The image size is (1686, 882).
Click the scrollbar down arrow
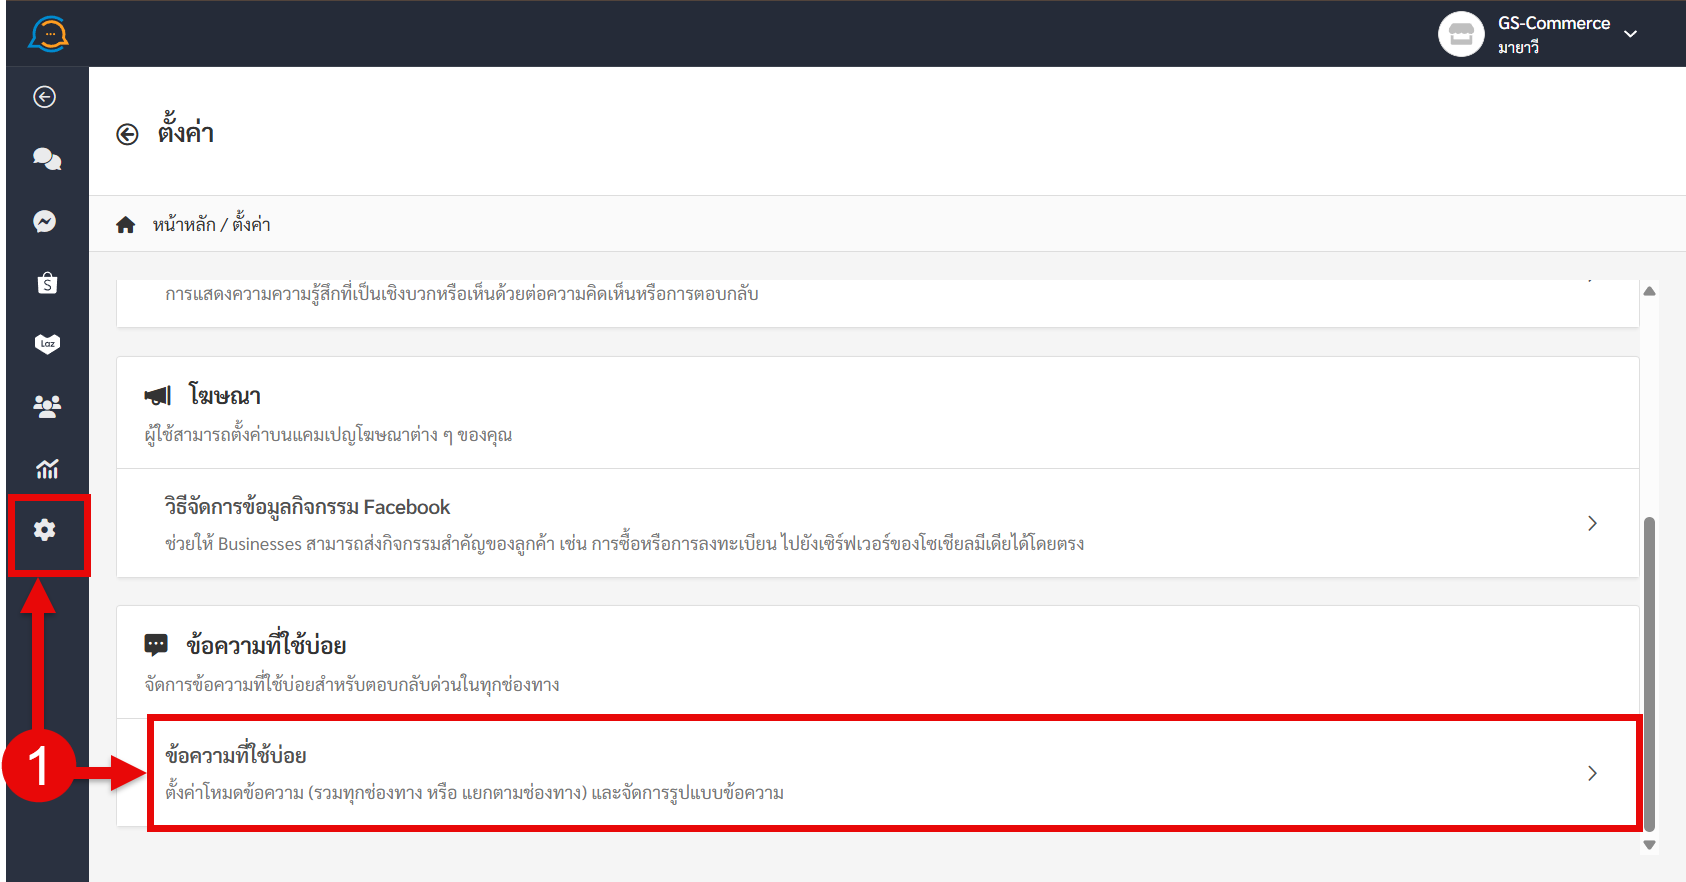(1650, 845)
